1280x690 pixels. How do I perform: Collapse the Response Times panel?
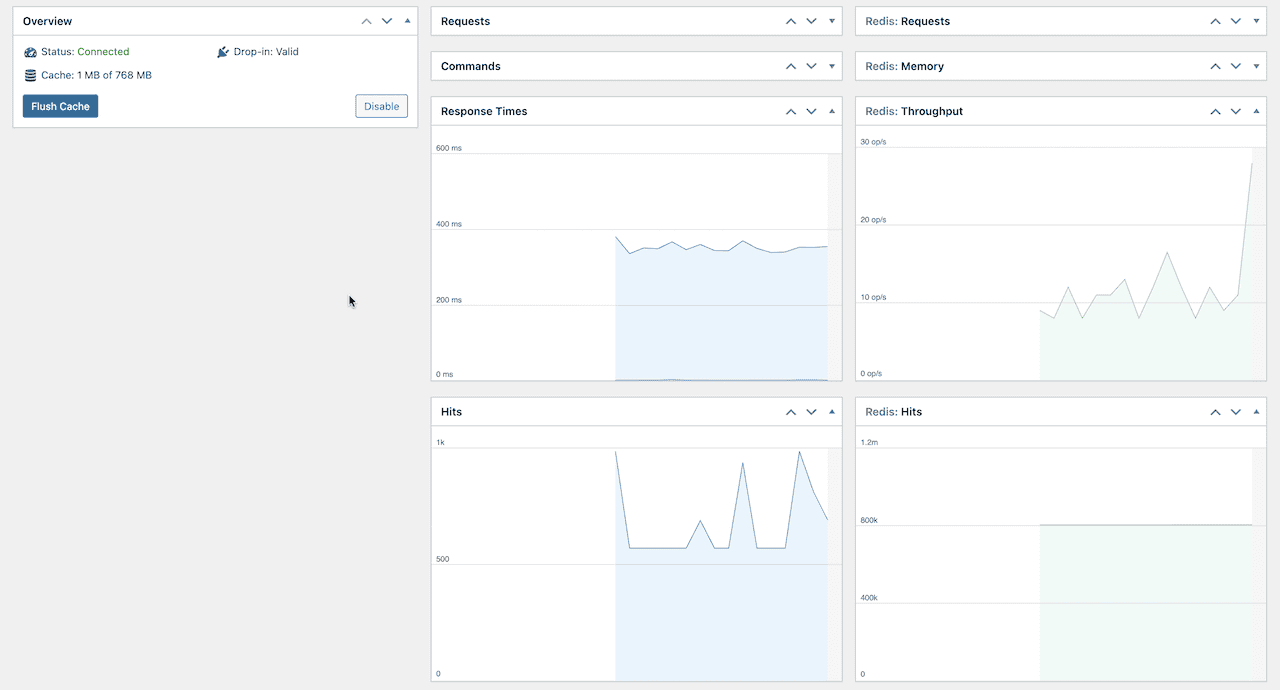point(831,111)
